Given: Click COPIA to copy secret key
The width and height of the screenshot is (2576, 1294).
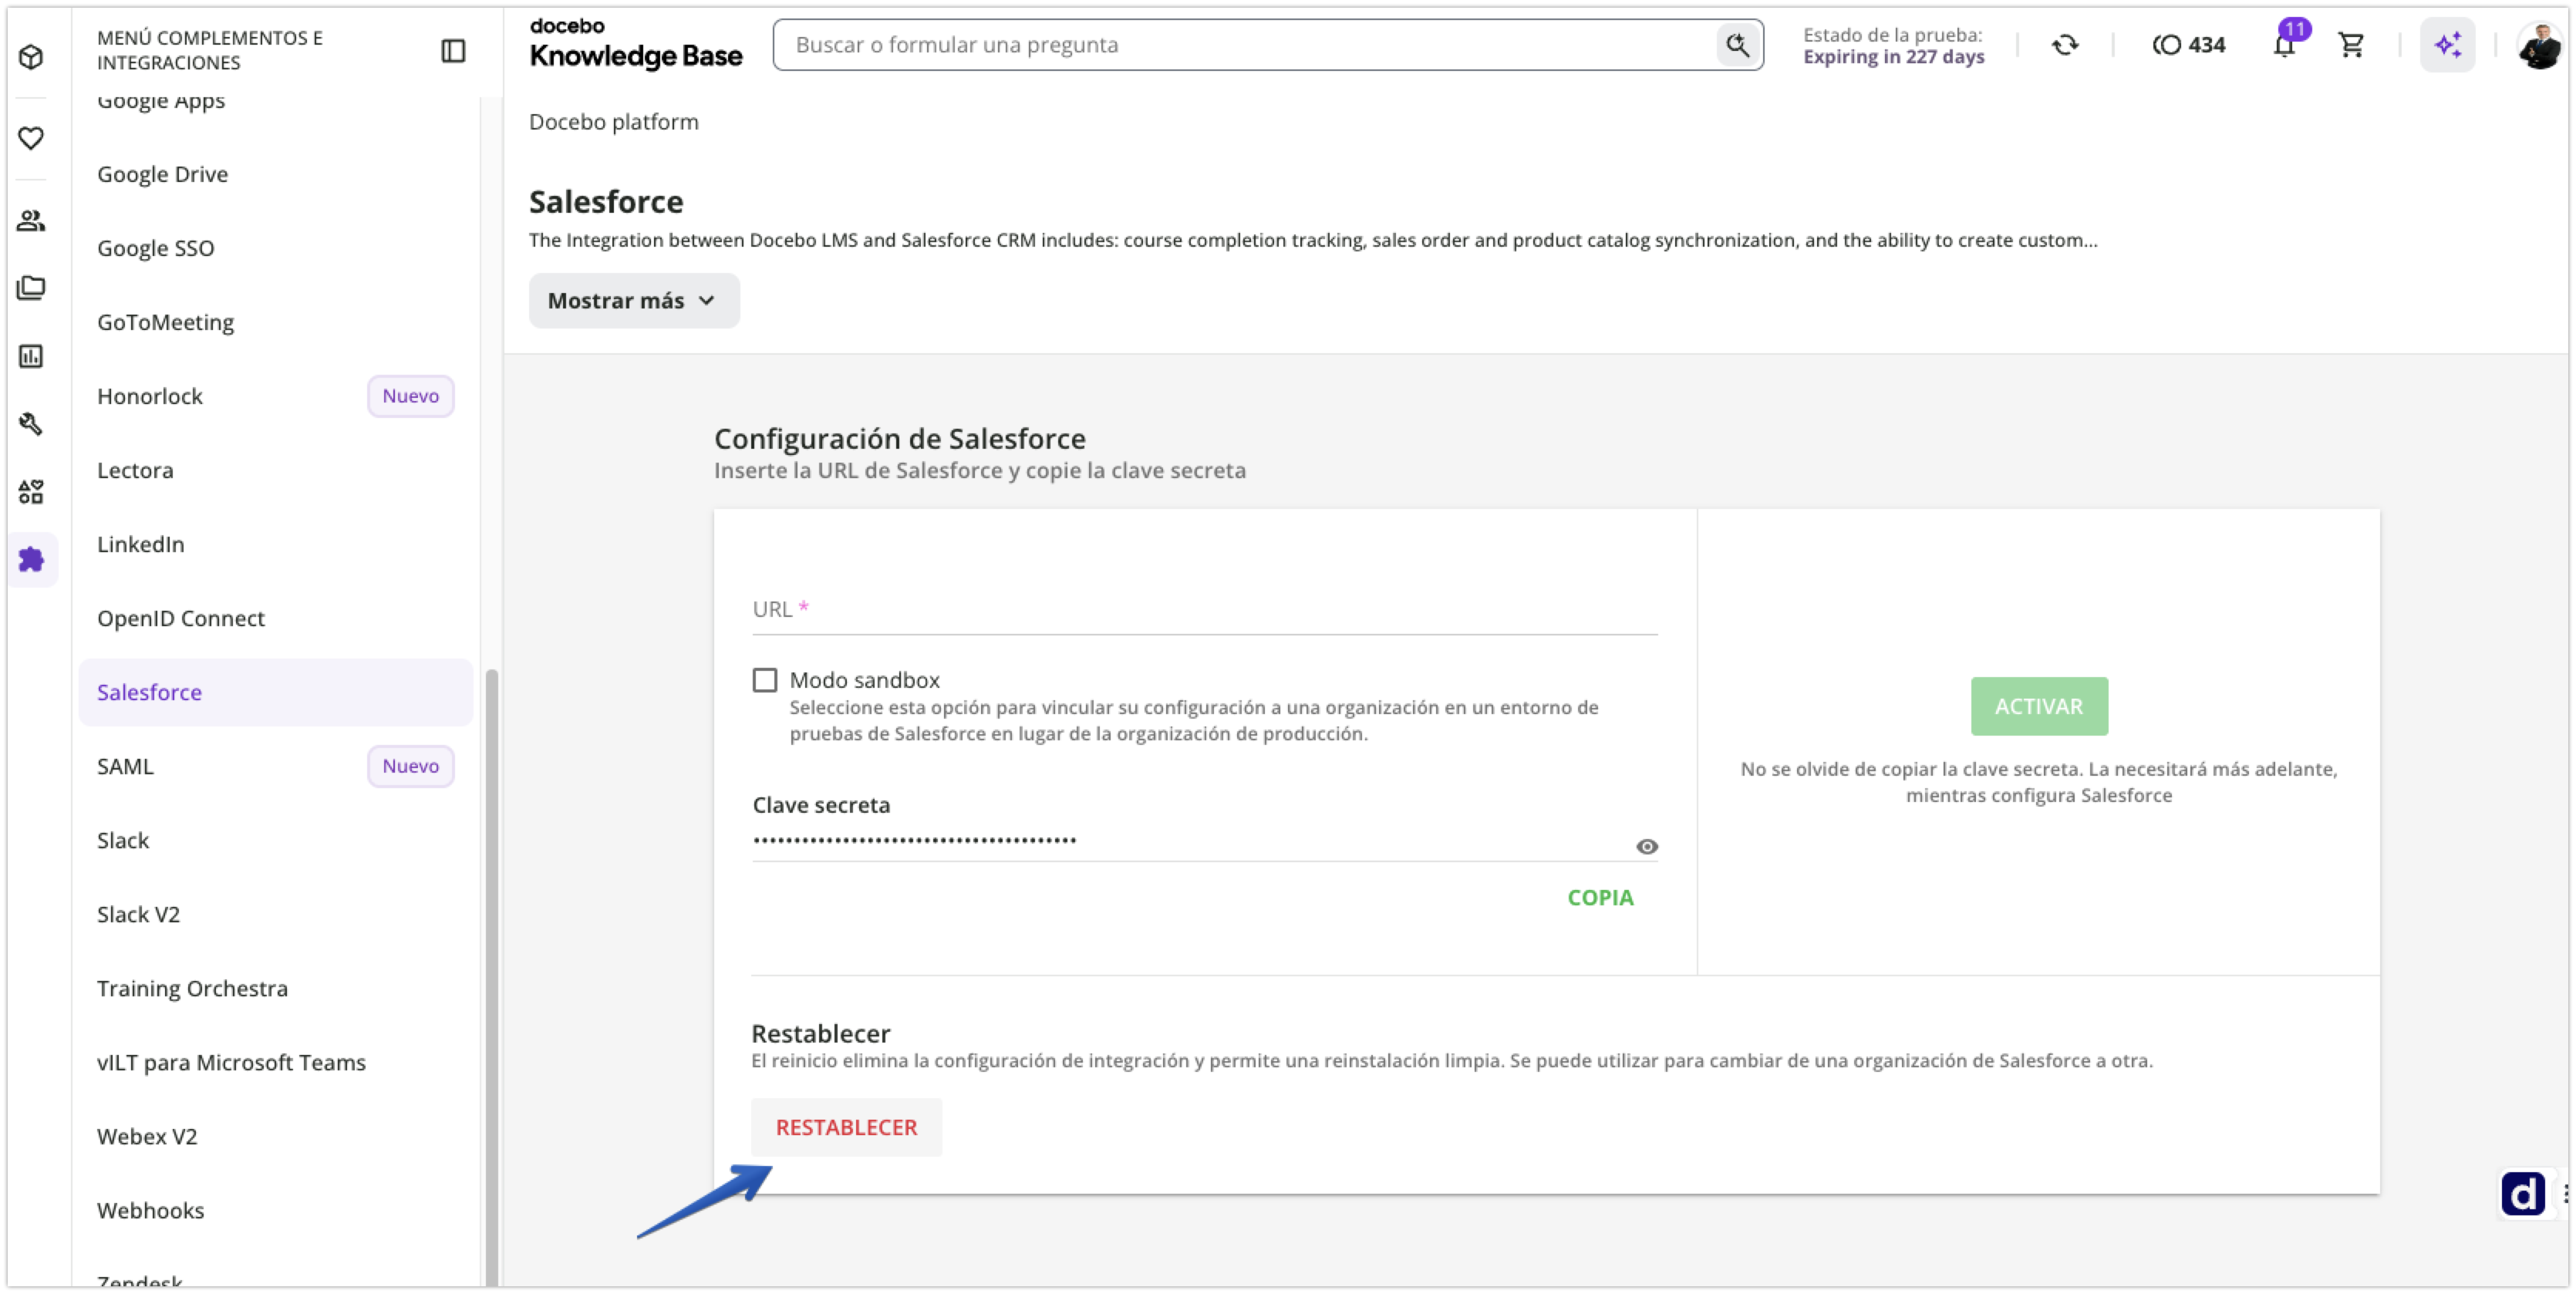Looking at the screenshot, I should click(x=1599, y=897).
